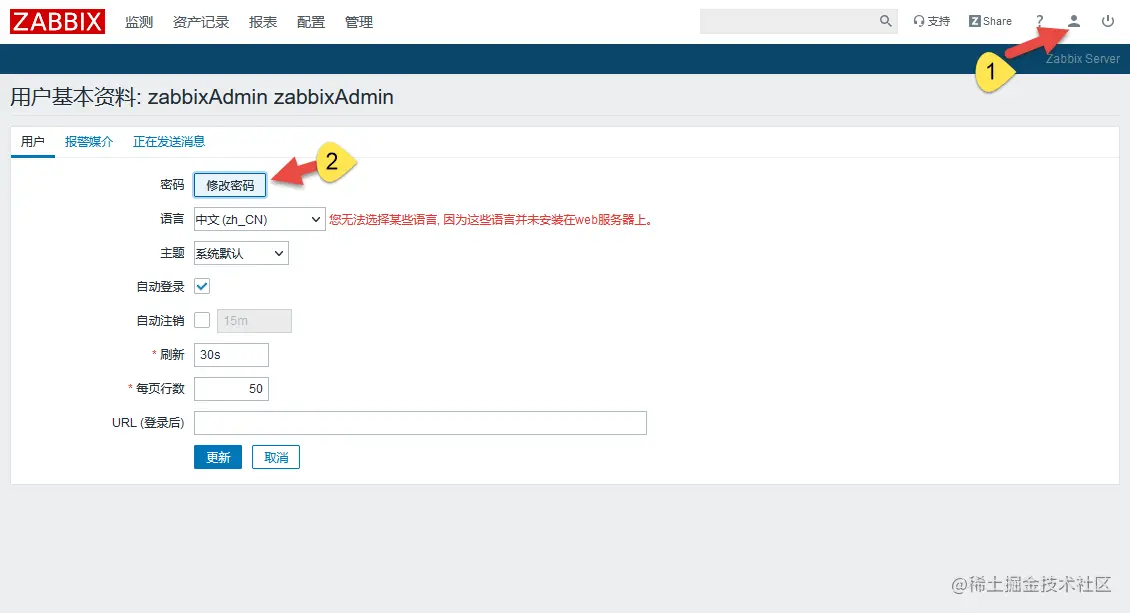This screenshot has width=1130, height=613.
Task: Open the 主题 theme dropdown
Action: pos(240,253)
